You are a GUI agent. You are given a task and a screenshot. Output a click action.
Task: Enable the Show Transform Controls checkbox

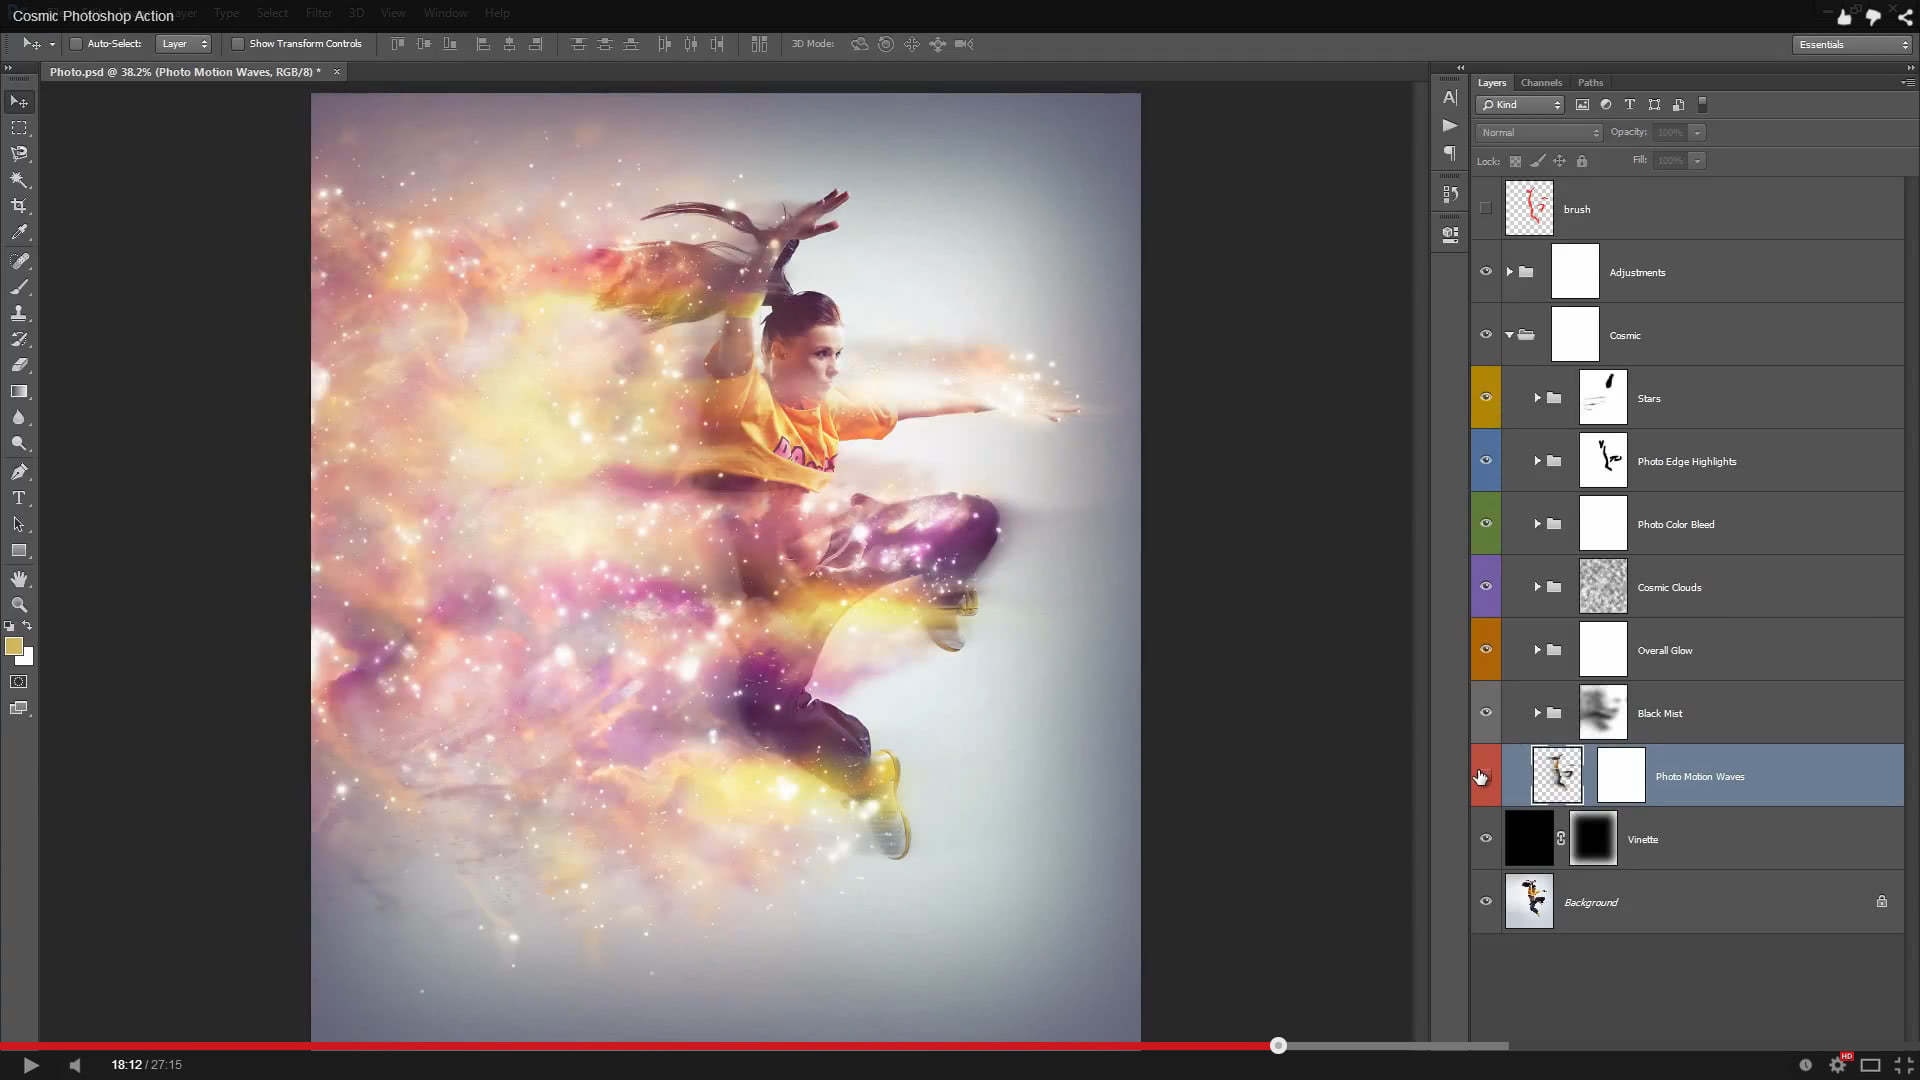(x=239, y=43)
